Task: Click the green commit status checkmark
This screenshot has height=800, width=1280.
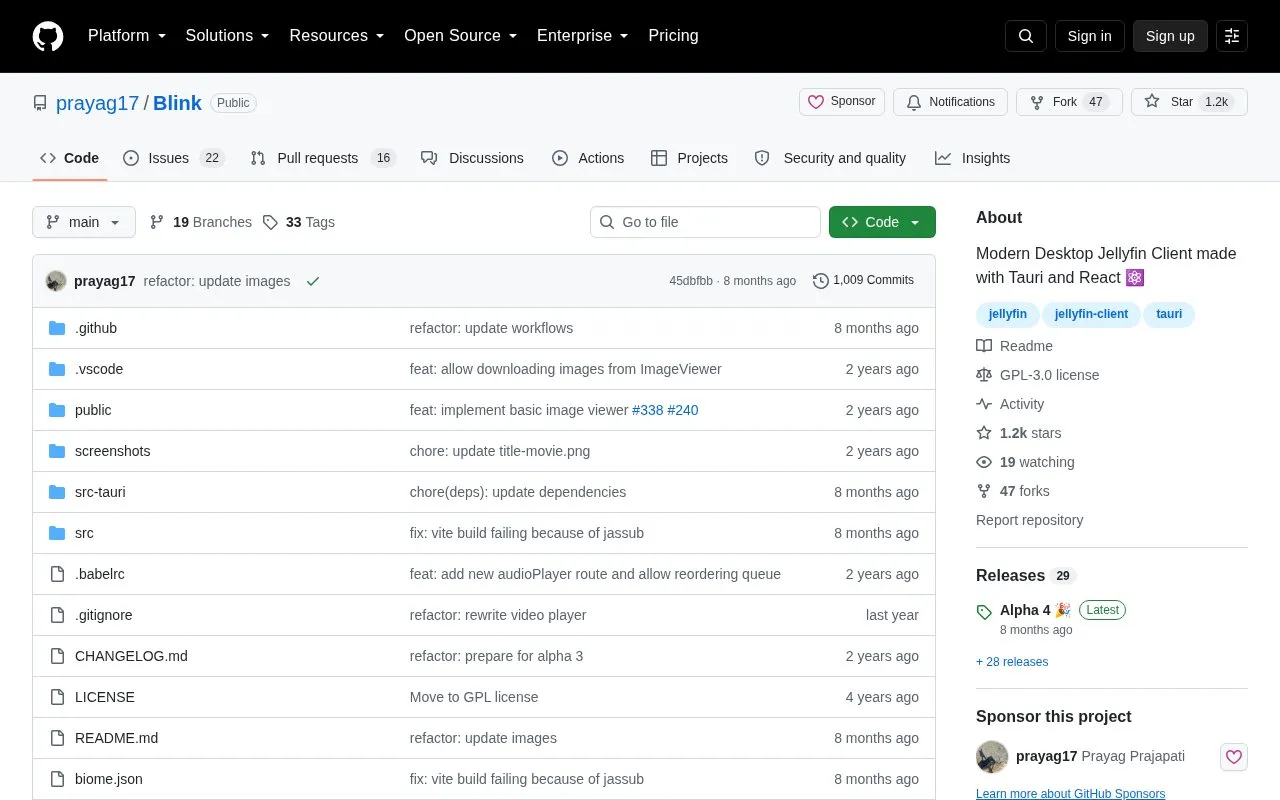Action: click(313, 281)
